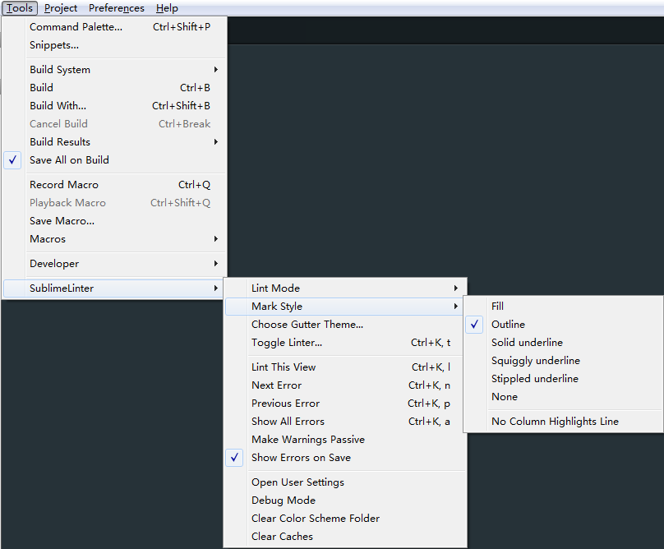Select Show All Errors
This screenshot has width=664, height=549.
pyautogui.click(x=345, y=421)
